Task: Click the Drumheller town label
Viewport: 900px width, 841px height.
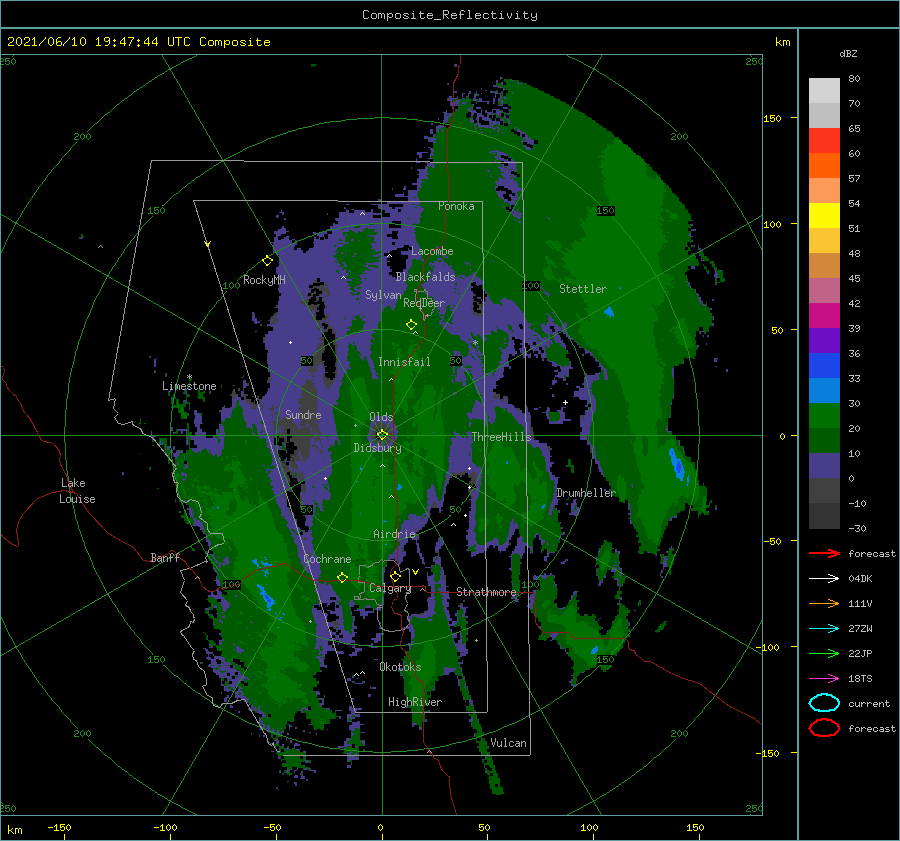Action: pos(586,493)
